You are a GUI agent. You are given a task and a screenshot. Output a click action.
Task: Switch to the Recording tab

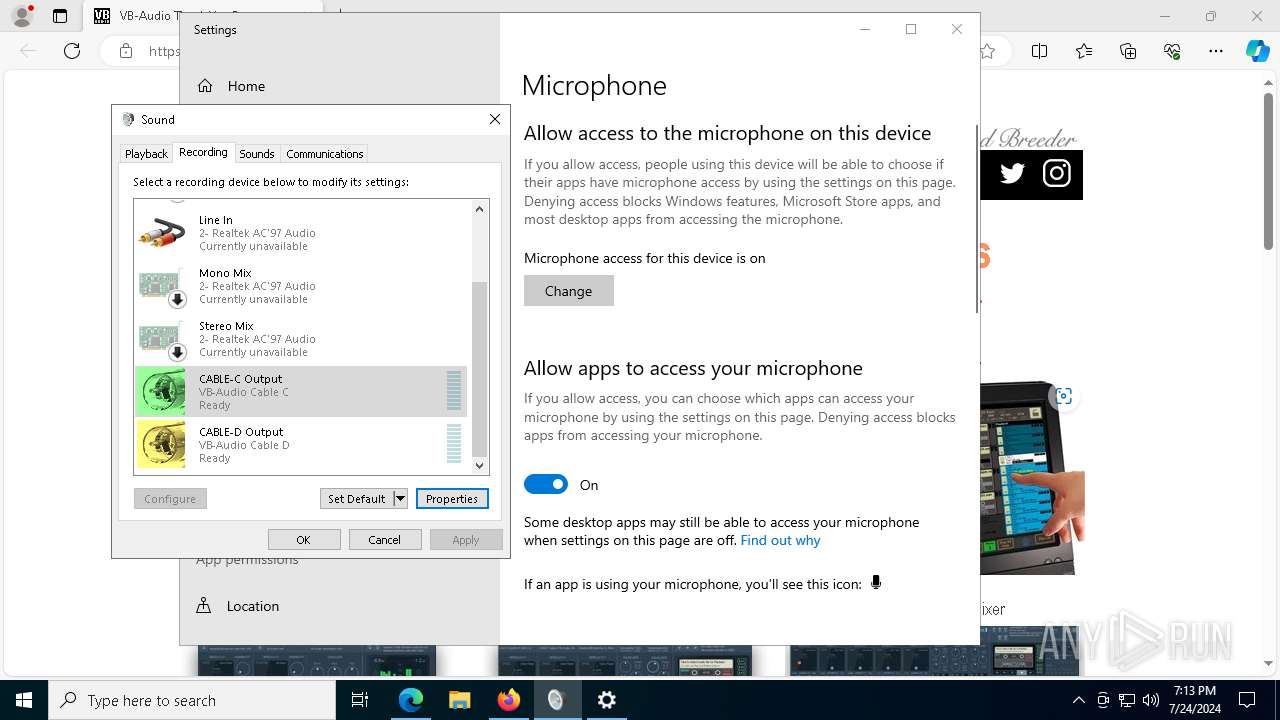click(203, 152)
